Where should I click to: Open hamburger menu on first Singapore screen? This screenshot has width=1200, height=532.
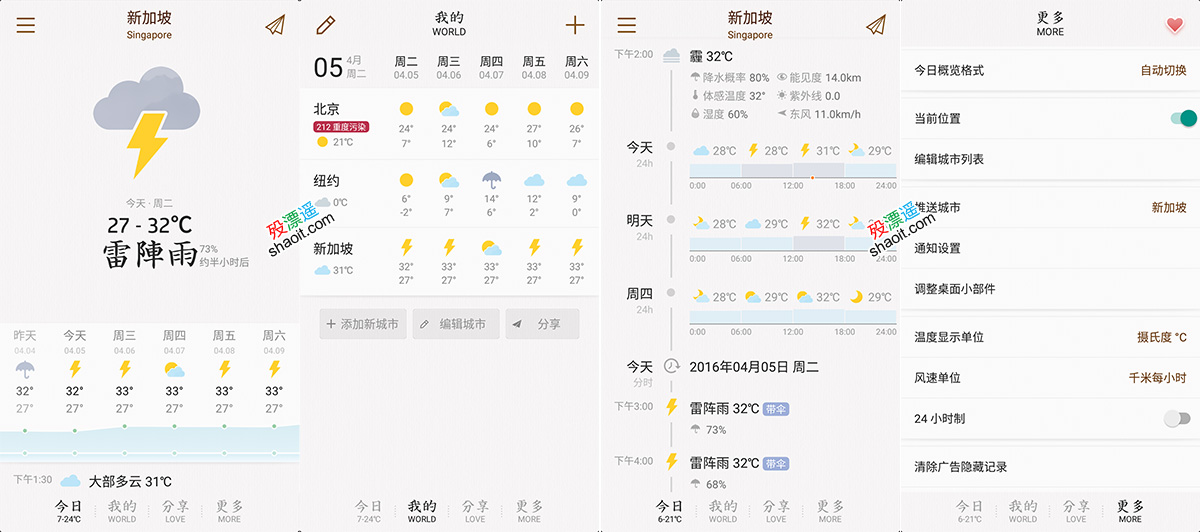(x=25, y=26)
